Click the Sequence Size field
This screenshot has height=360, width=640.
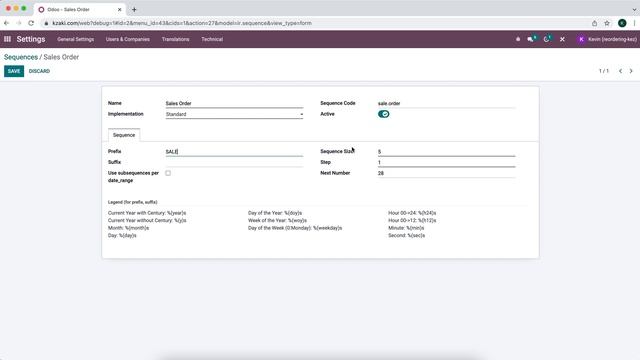click(x=447, y=151)
